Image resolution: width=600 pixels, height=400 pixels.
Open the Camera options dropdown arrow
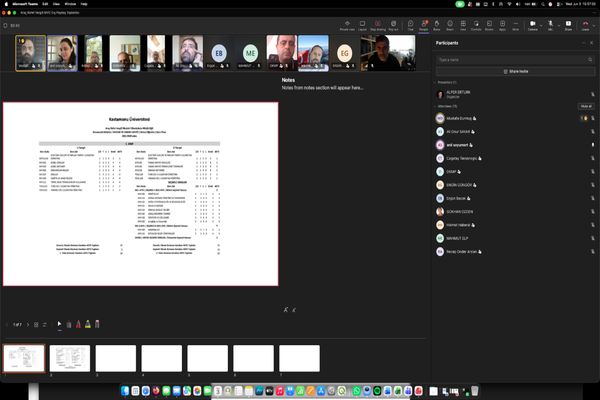(x=541, y=26)
